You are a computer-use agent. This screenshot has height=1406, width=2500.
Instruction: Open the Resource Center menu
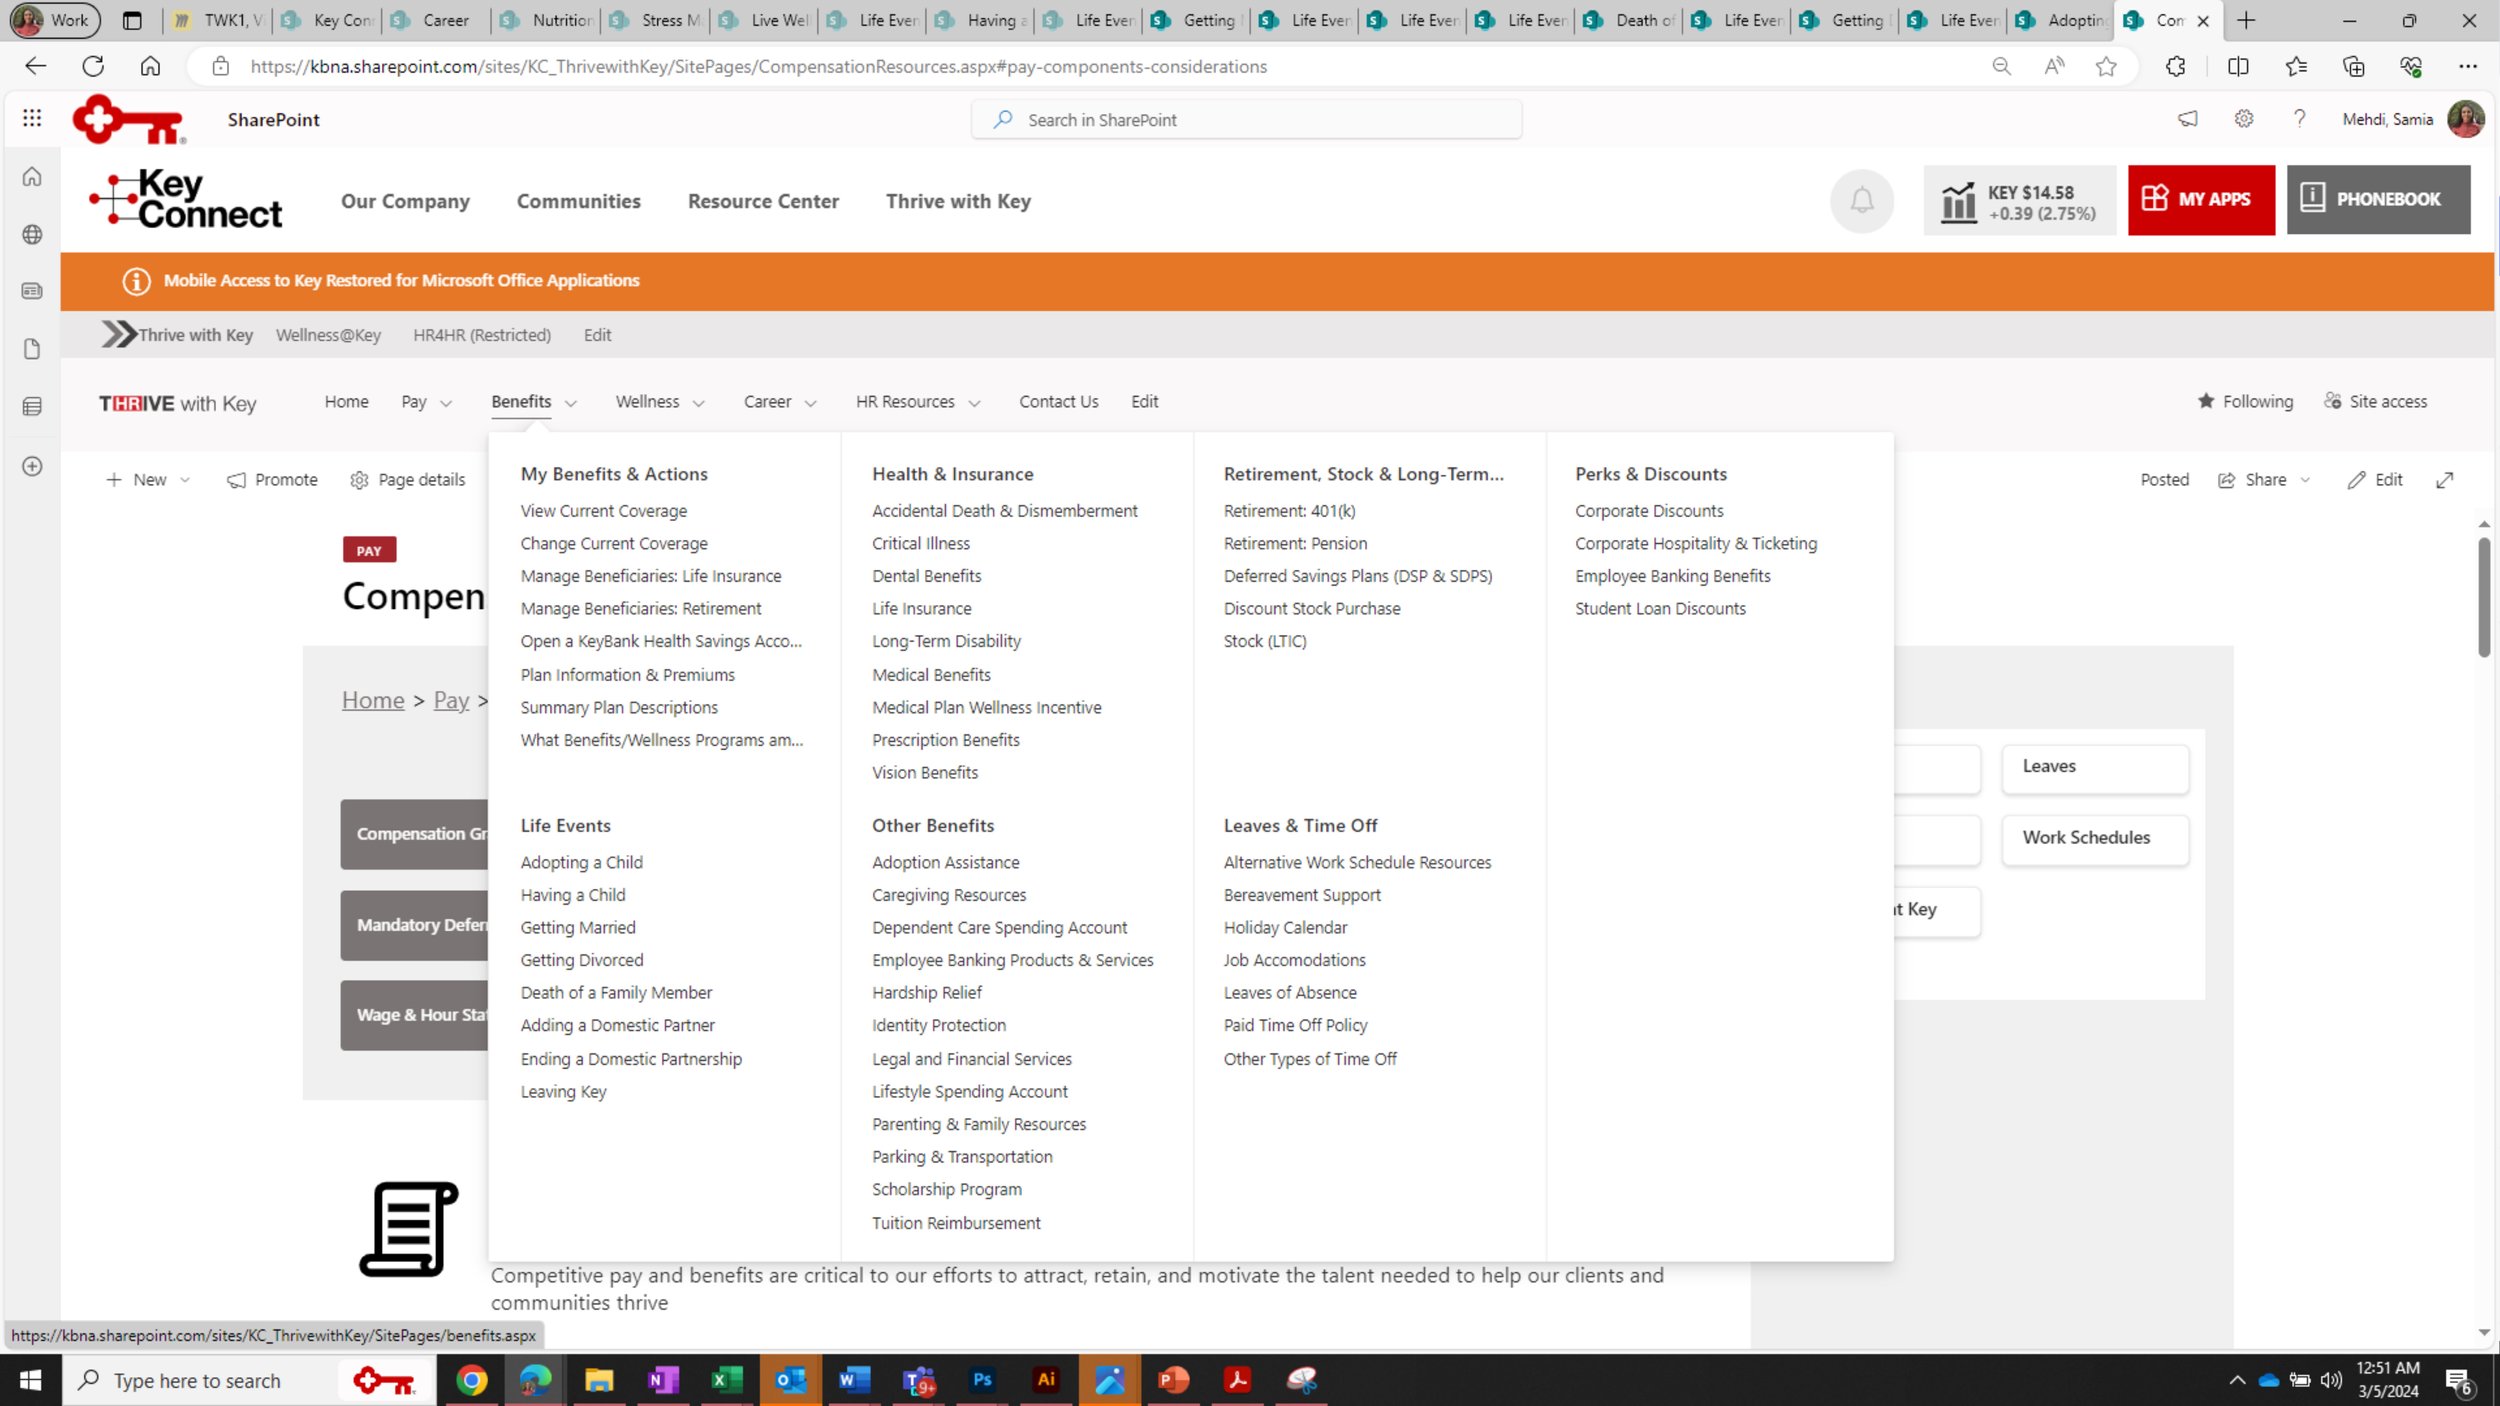click(x=763, y=201)
